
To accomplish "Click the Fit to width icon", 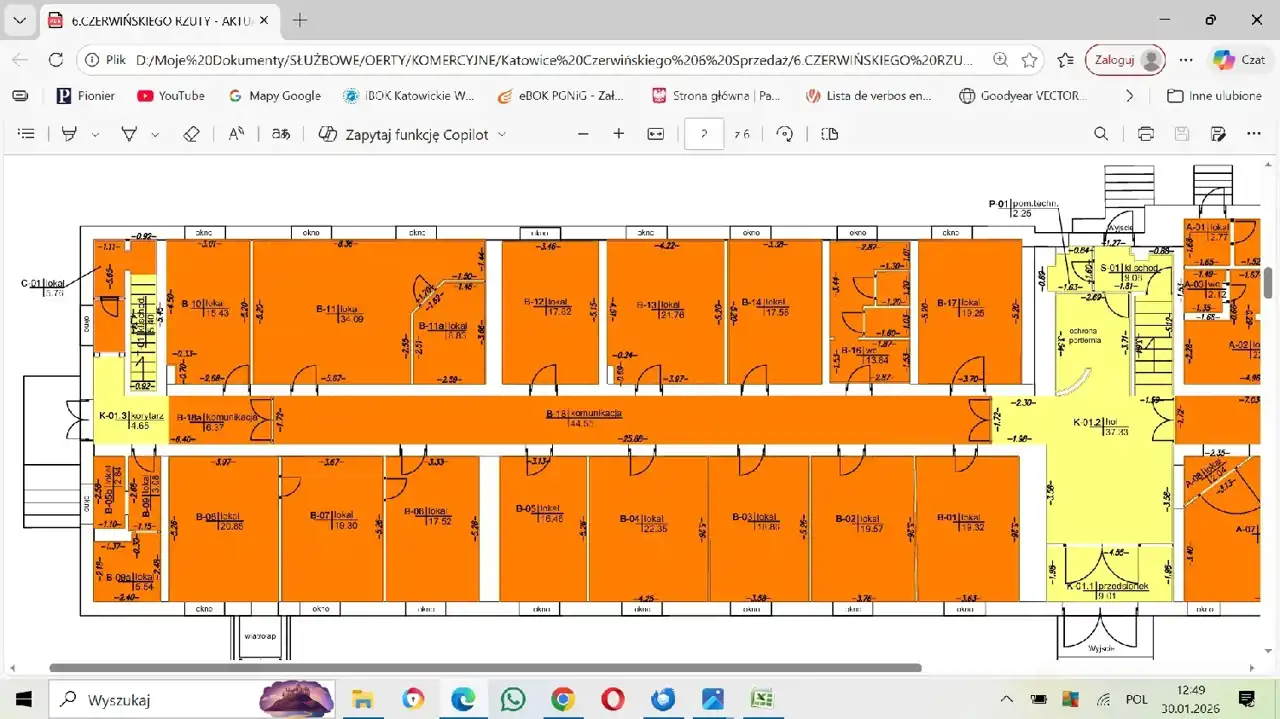I will [656, 134].
